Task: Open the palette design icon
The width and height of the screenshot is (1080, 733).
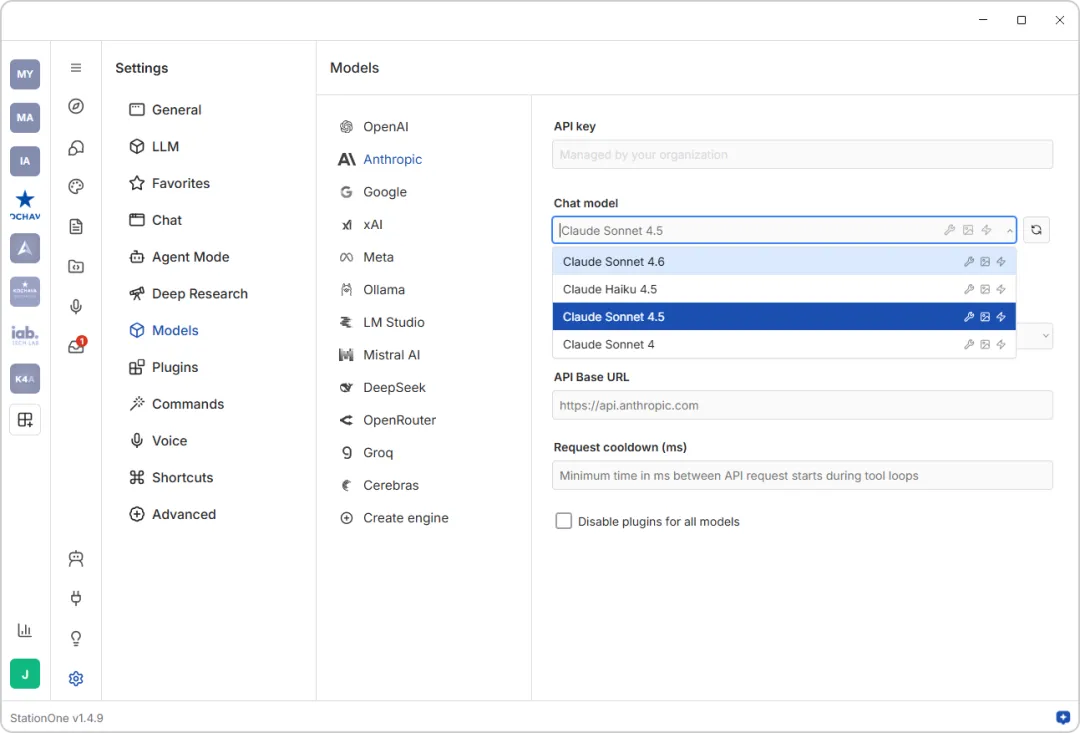Action: 76,186
